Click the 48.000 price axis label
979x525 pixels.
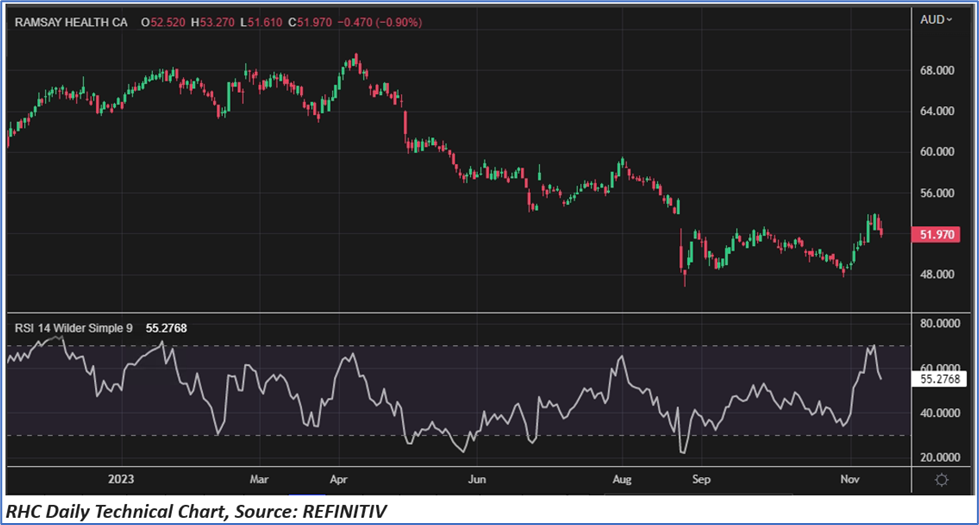pos(937,274)
